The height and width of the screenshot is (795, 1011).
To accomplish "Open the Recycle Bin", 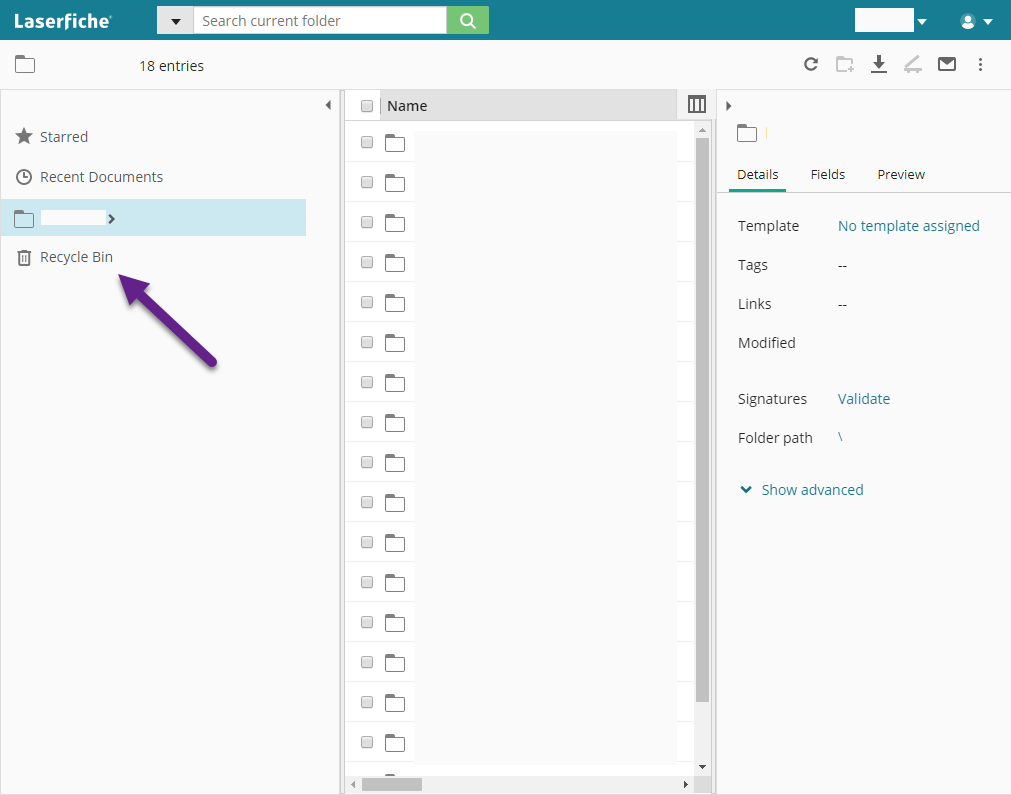I will pos(76,257).
